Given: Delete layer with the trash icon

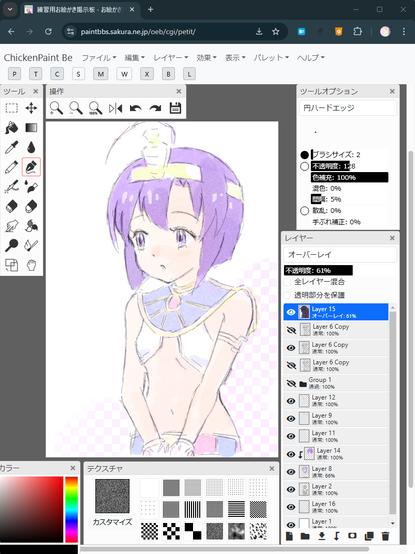Looking at the screenshot, I should [x=385, y=536].
